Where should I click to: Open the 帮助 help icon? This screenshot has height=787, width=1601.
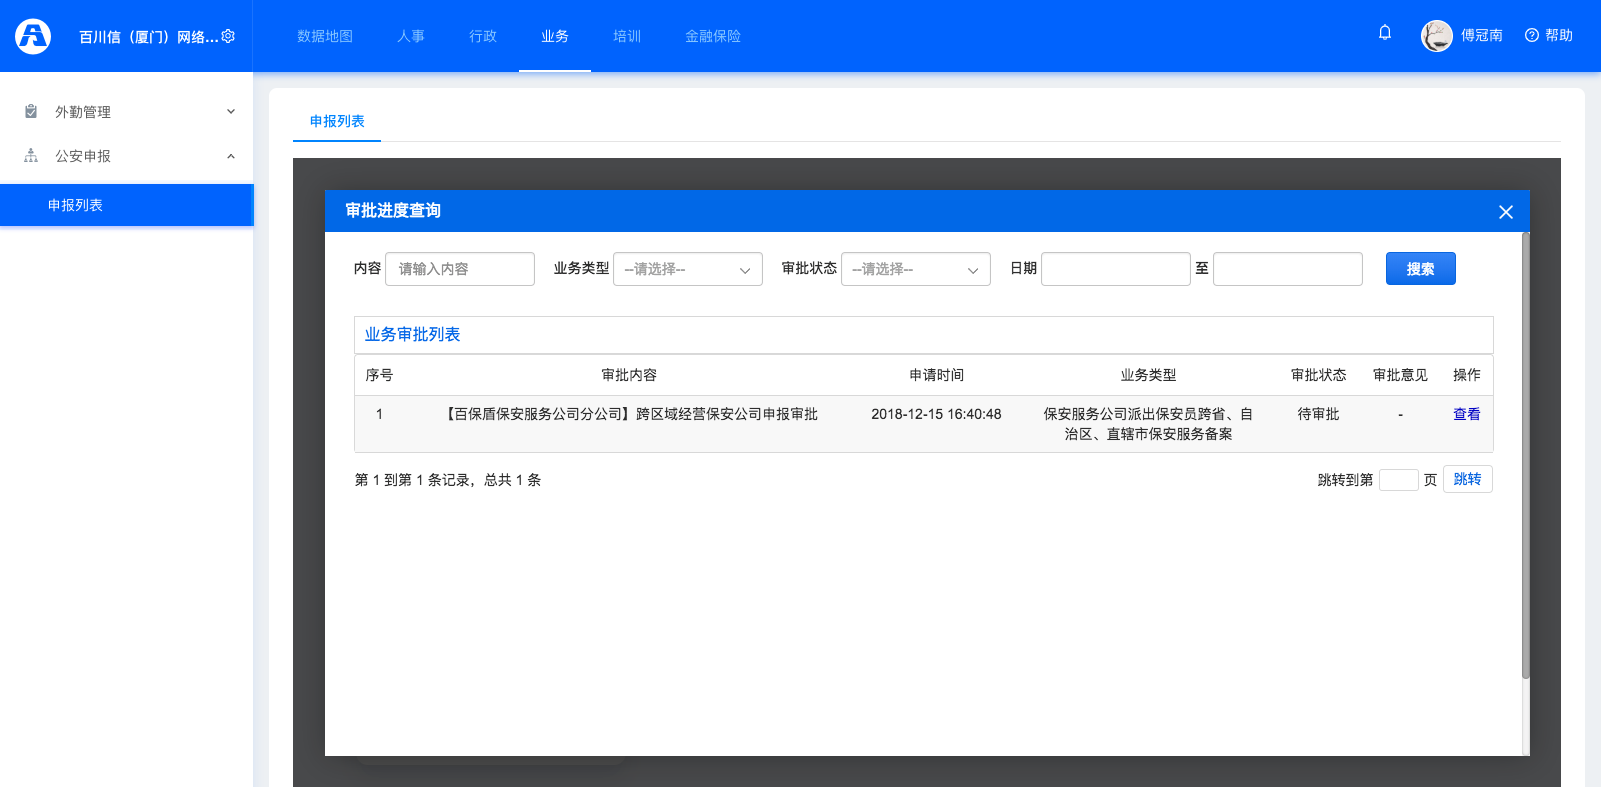1531,36
